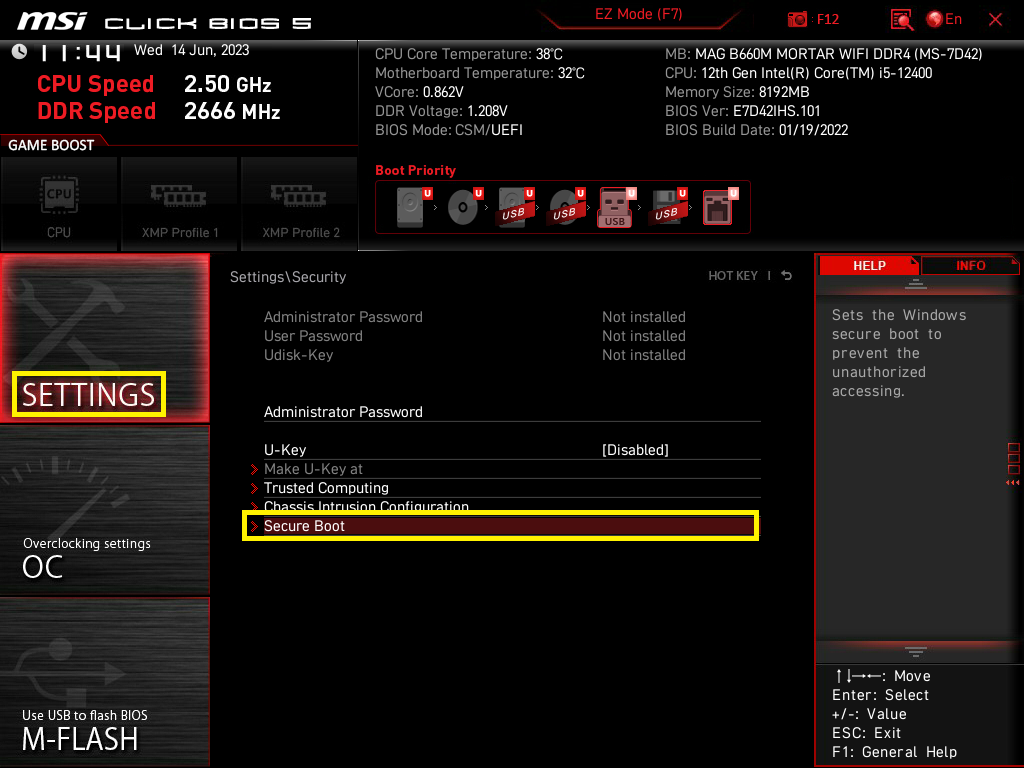Enable the CPU Game Boost tile
The height and width of the screenshot is (768, 1024).
coord(59,204)
